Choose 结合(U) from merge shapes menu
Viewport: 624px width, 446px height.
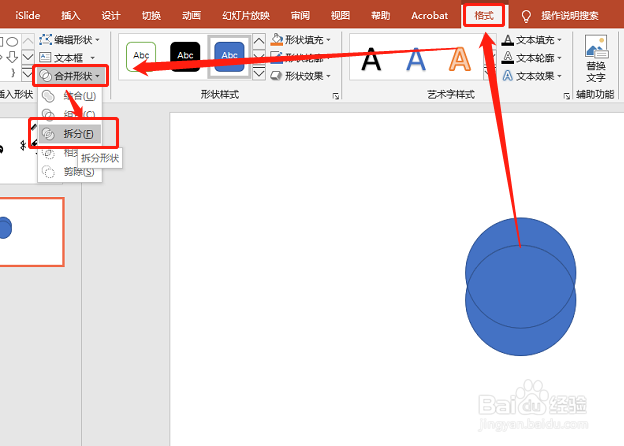tap(70, 96)
